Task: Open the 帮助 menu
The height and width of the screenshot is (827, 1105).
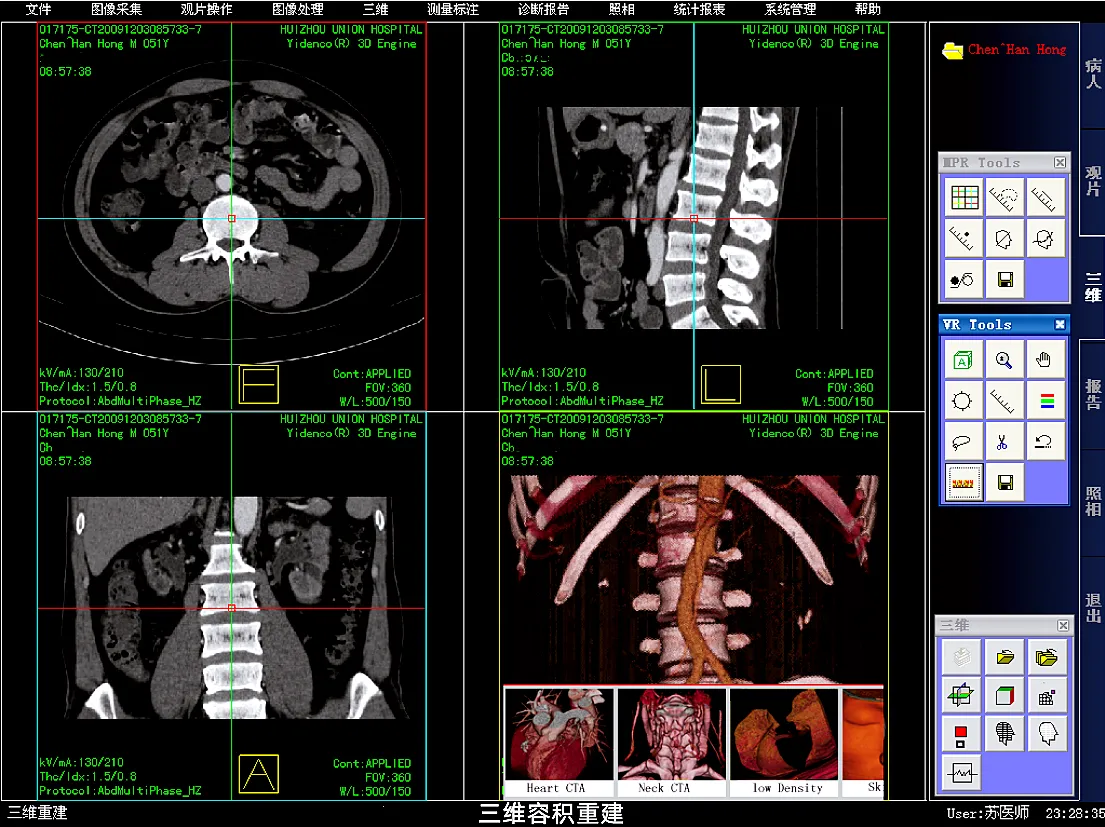Action: coord(868,9)
